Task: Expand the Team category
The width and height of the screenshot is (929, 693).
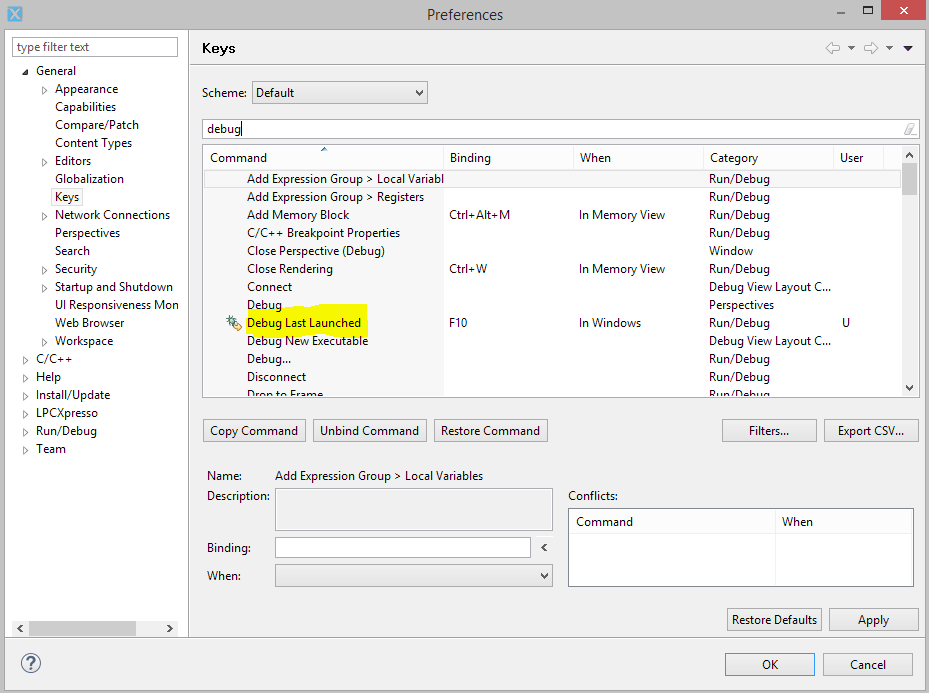Action: pos(25,450)
